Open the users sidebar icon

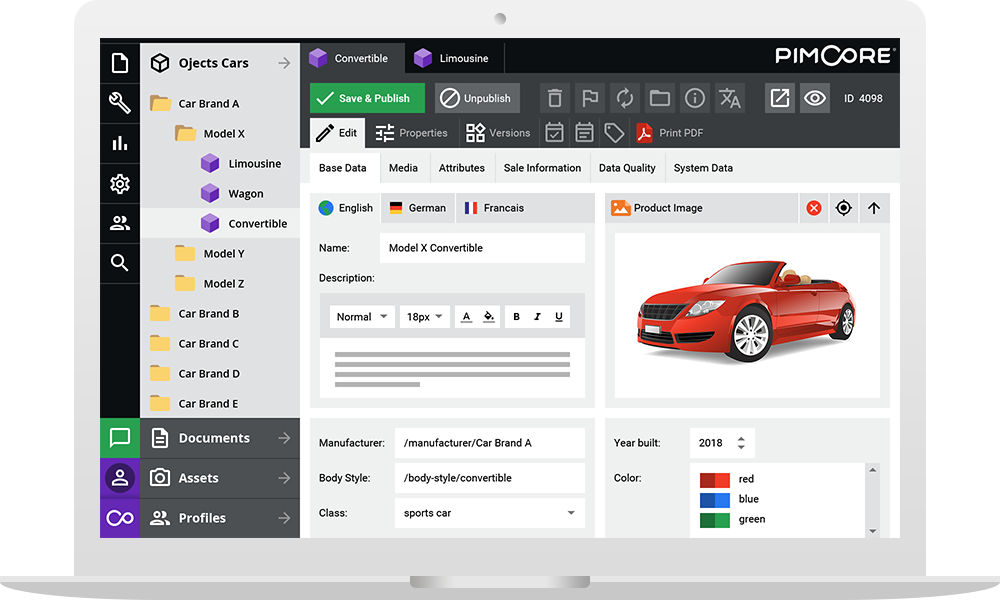(x=120, y=223)
